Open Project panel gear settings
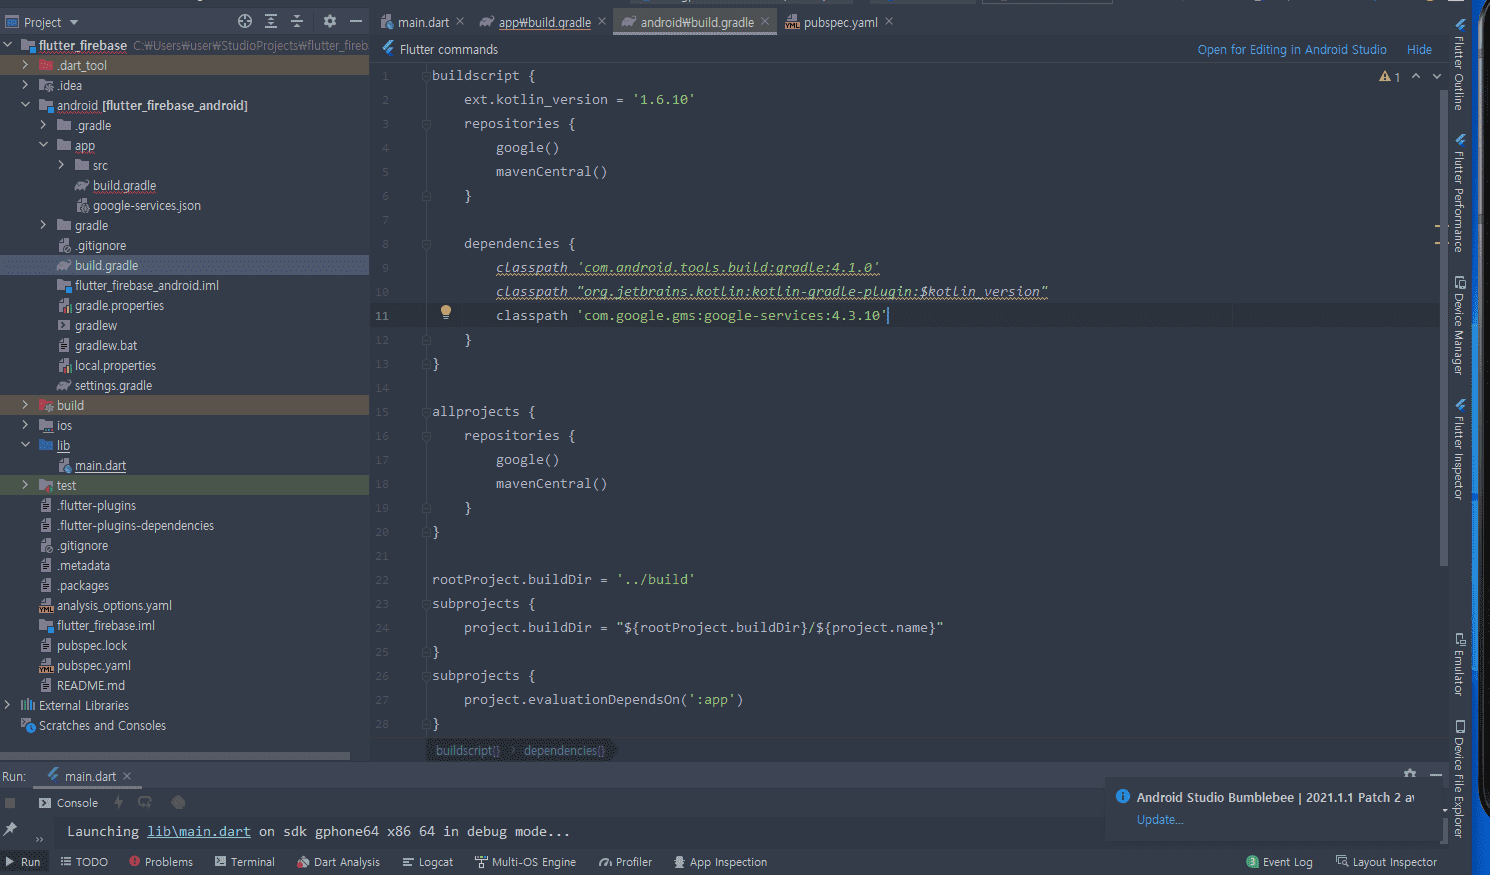 point(330,21)
